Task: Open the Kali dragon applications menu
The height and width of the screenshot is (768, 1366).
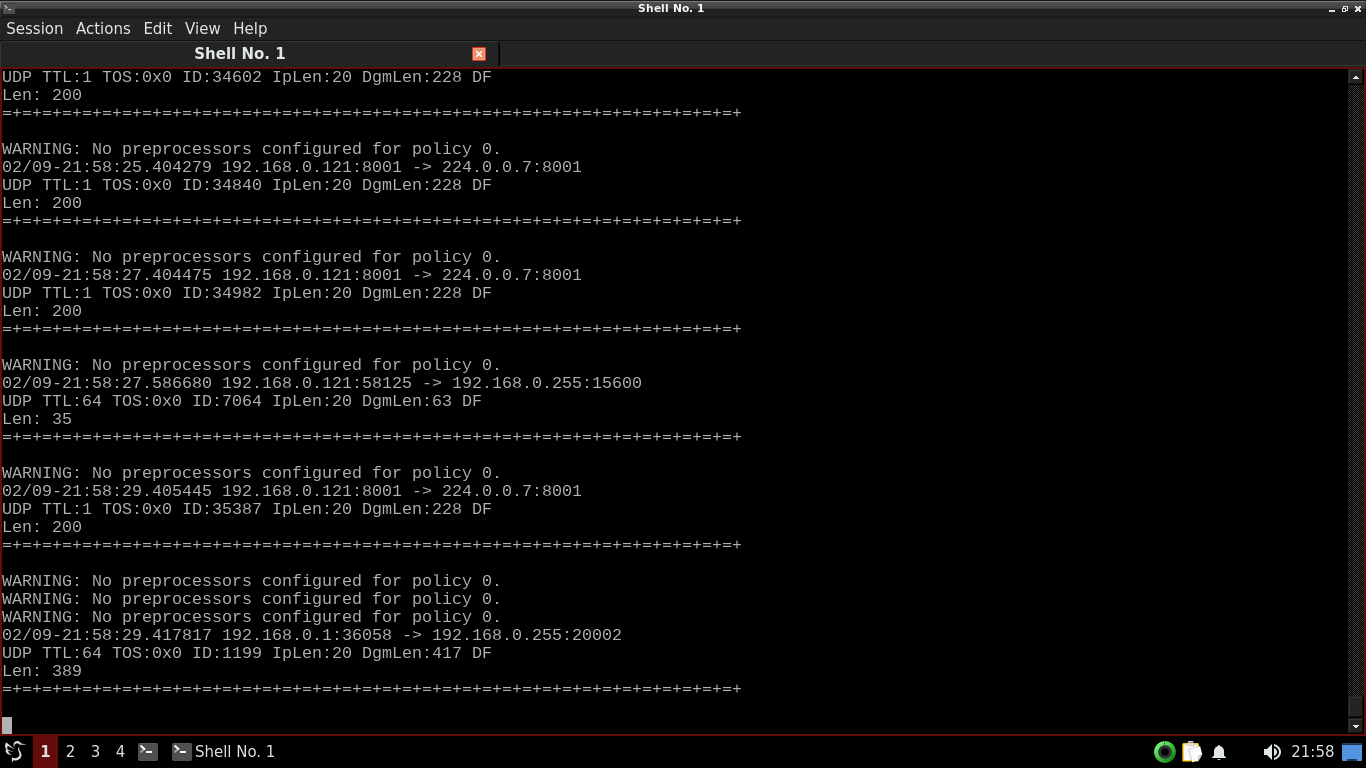Action: point(15,751)
